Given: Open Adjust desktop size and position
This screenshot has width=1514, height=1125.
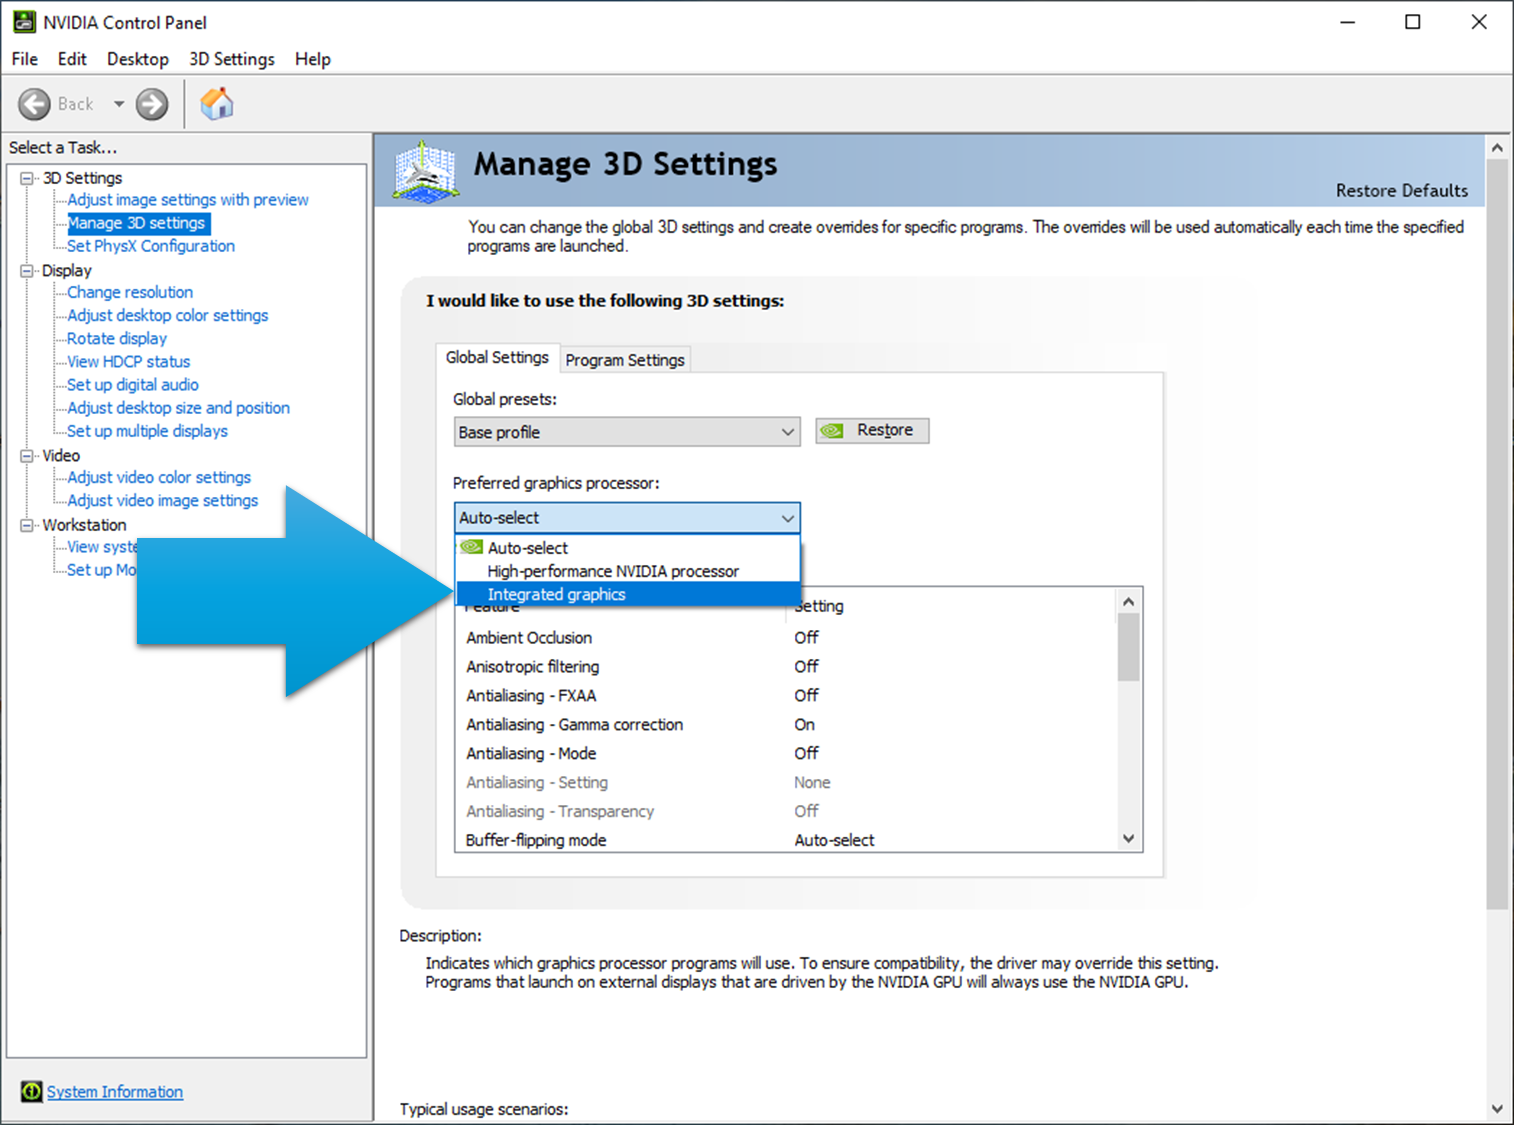Looking at the screenshot, I should (178, 408).
